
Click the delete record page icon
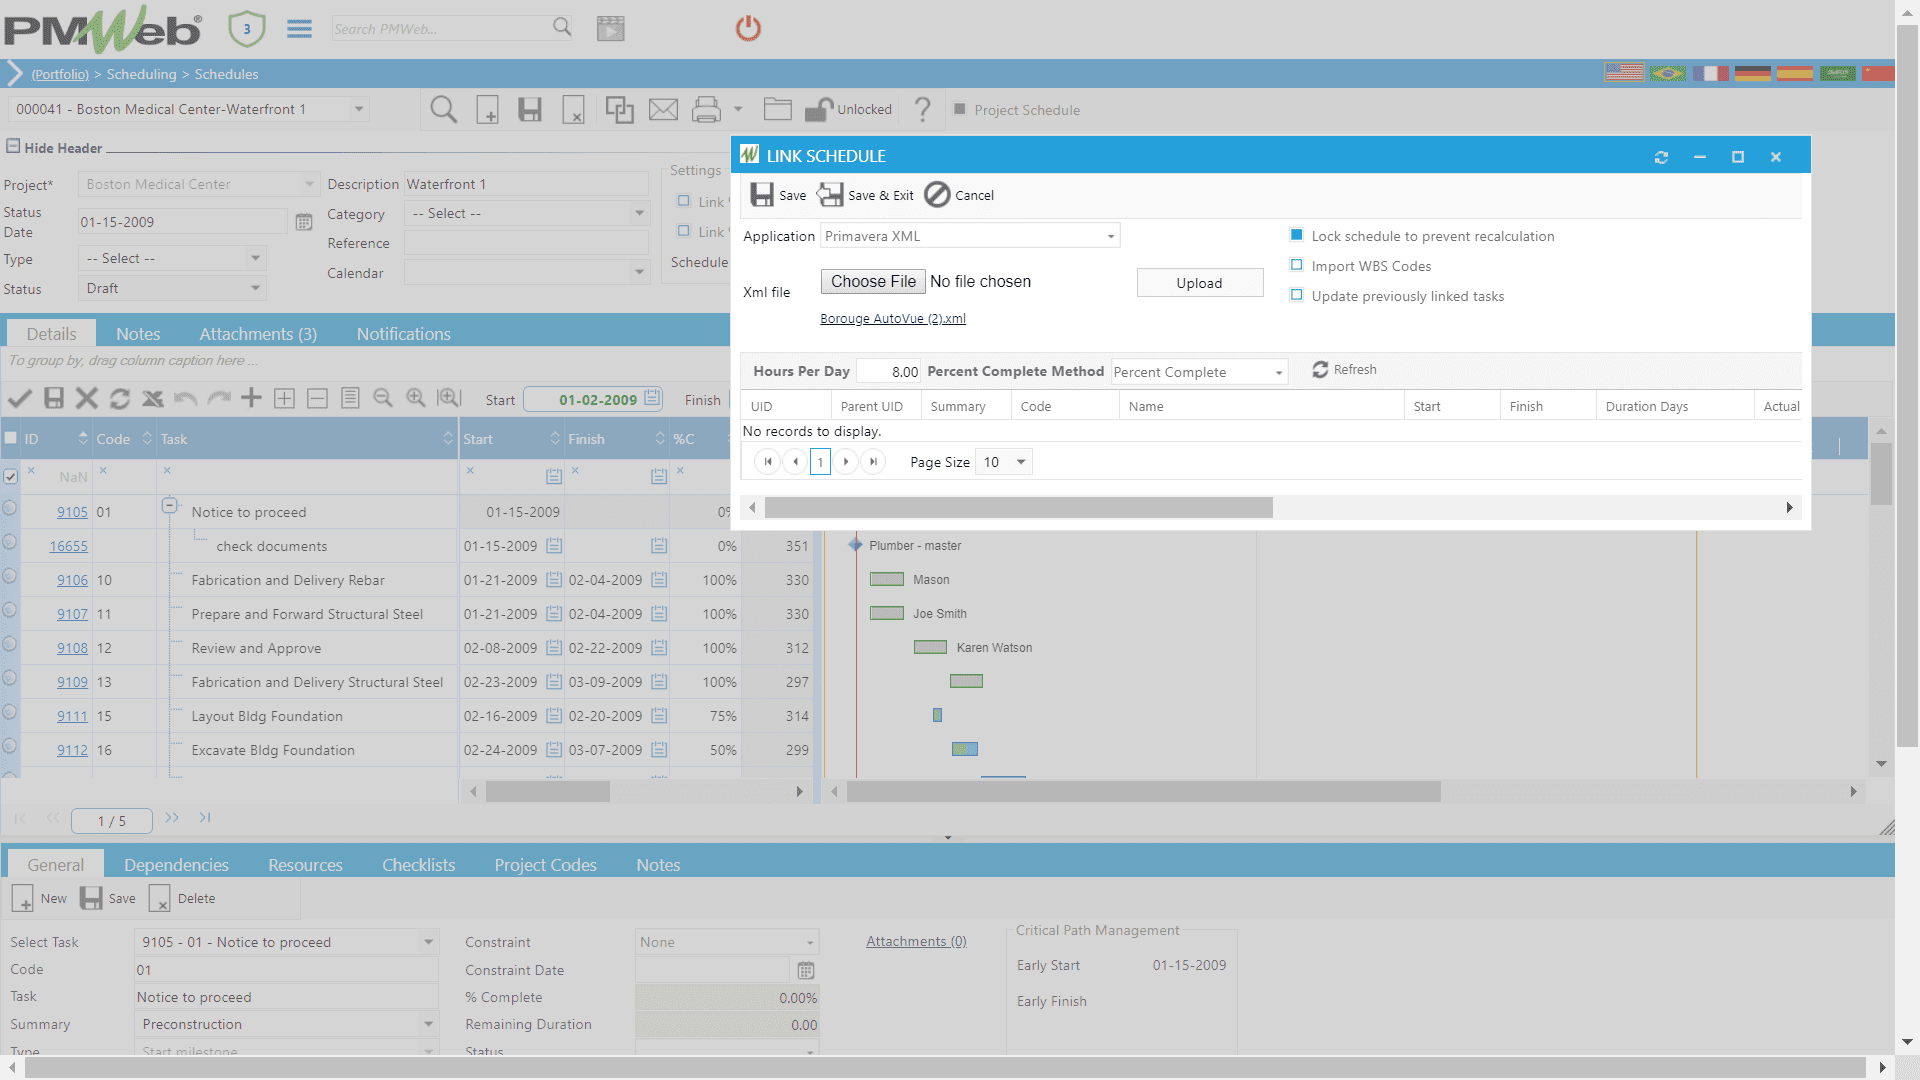coord(573,109)
